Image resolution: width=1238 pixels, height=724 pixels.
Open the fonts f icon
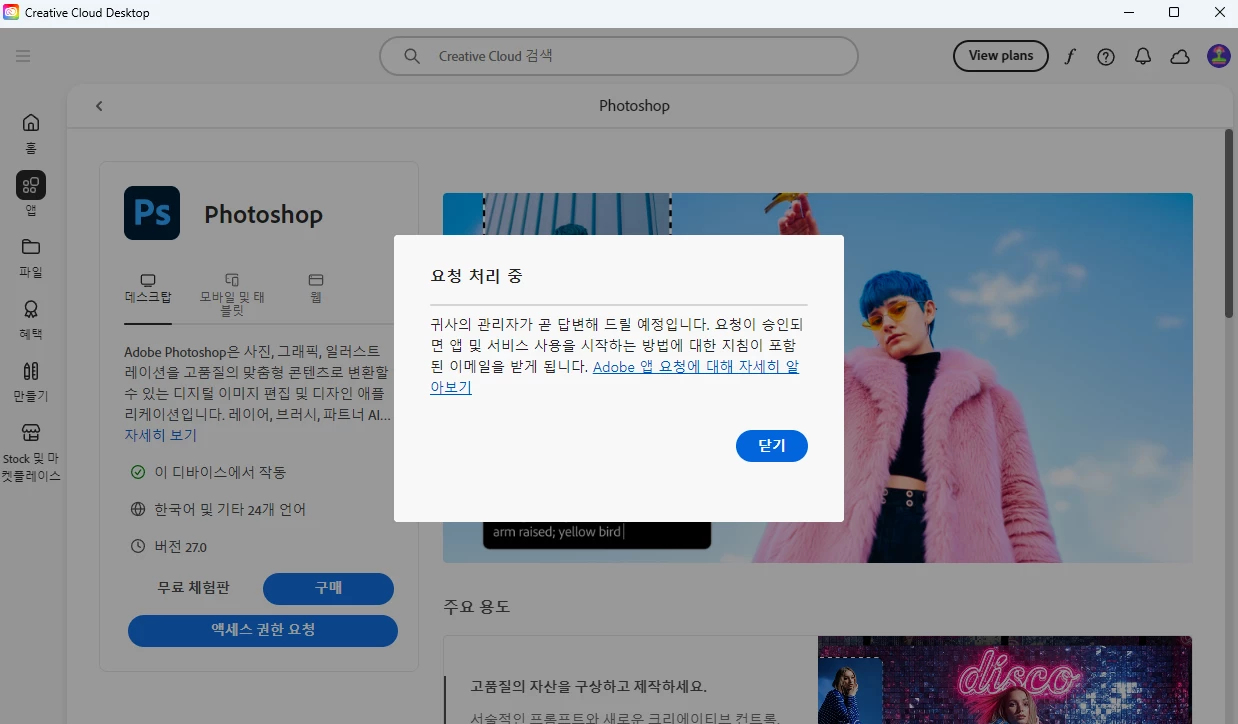1069,56
